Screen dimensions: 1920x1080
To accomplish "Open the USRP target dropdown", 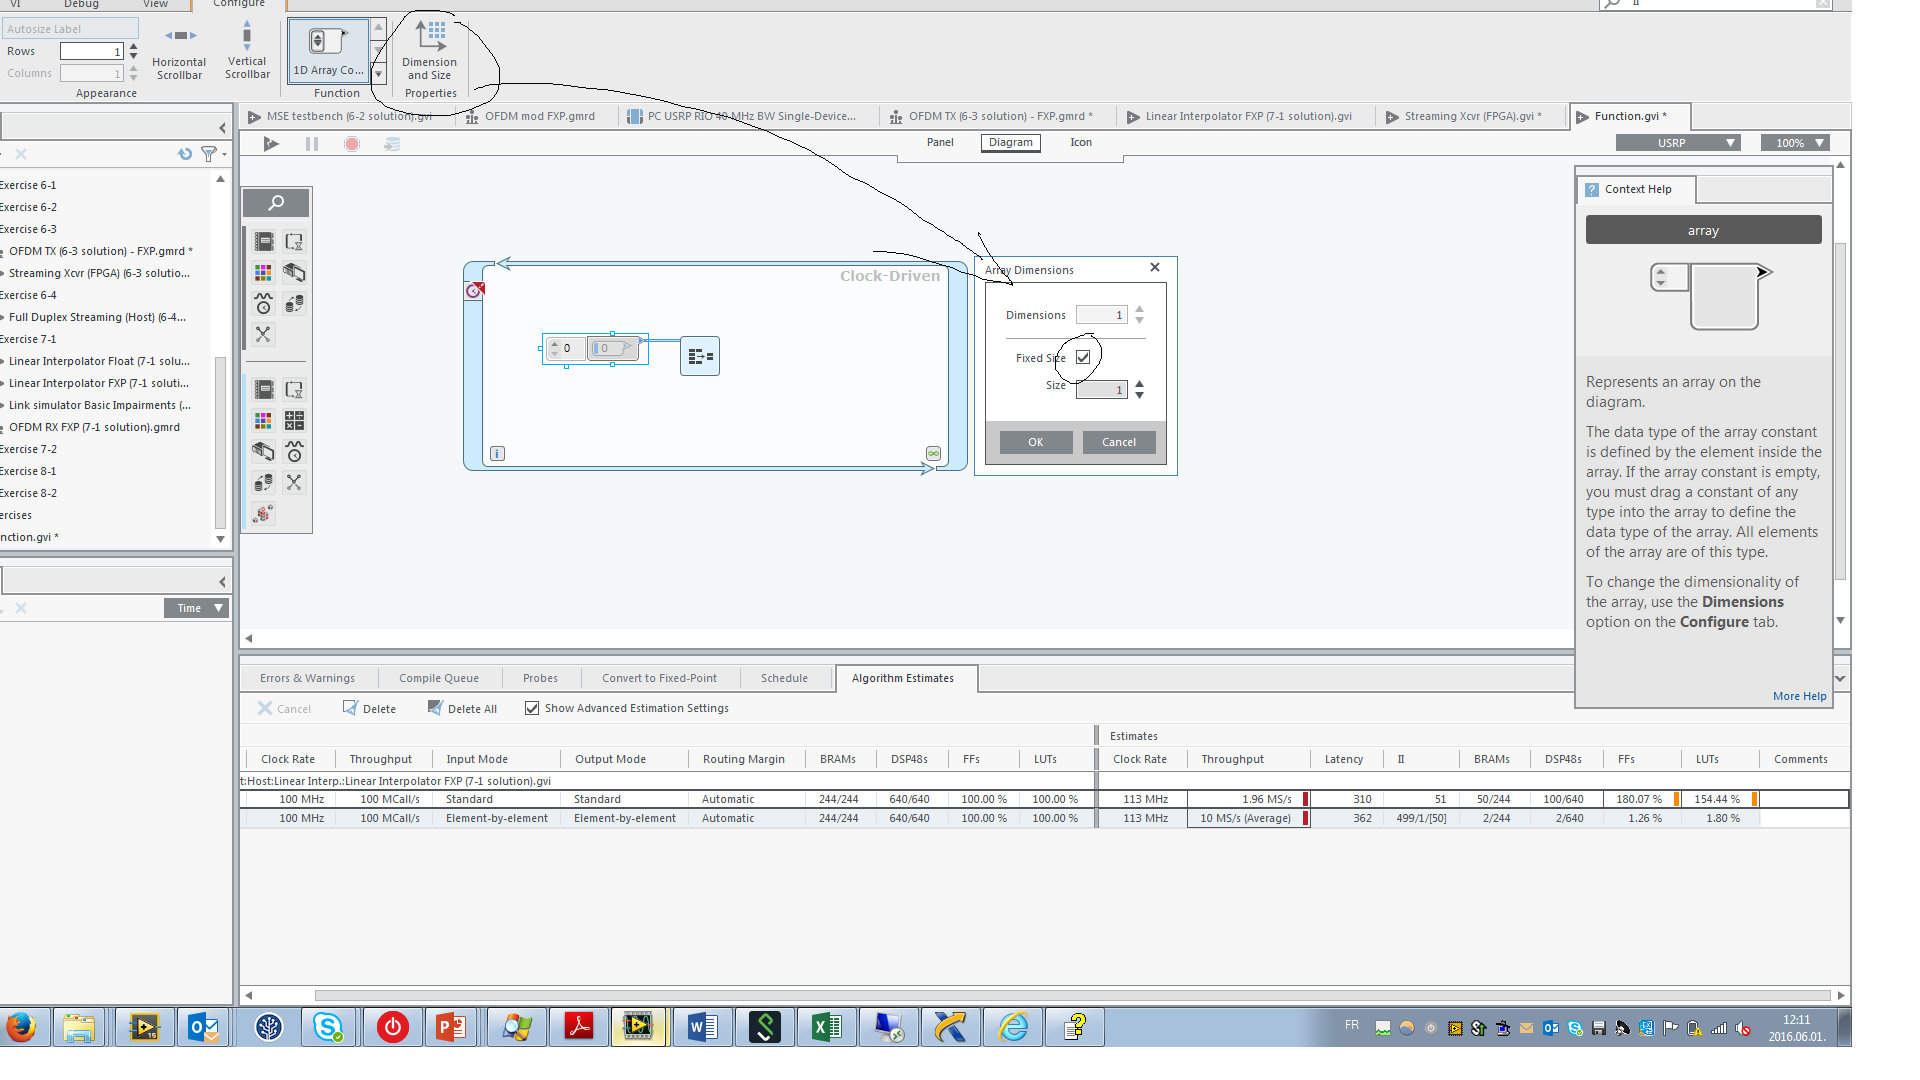I will [1678, 143].
